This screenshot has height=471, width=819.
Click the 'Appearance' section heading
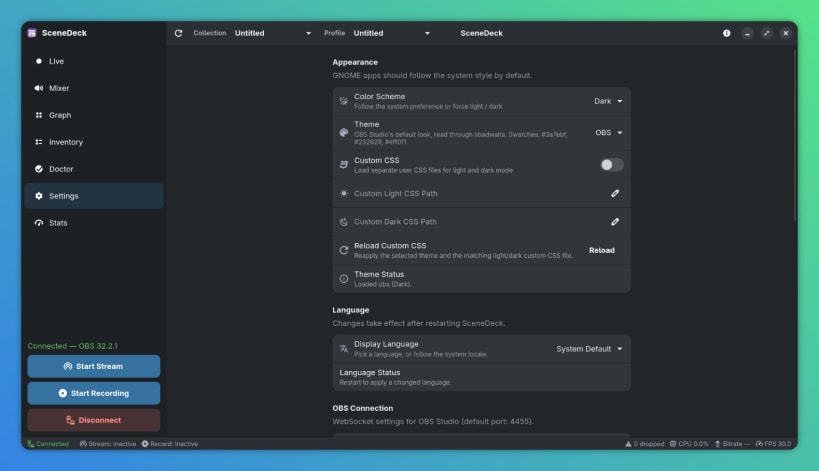355,62
